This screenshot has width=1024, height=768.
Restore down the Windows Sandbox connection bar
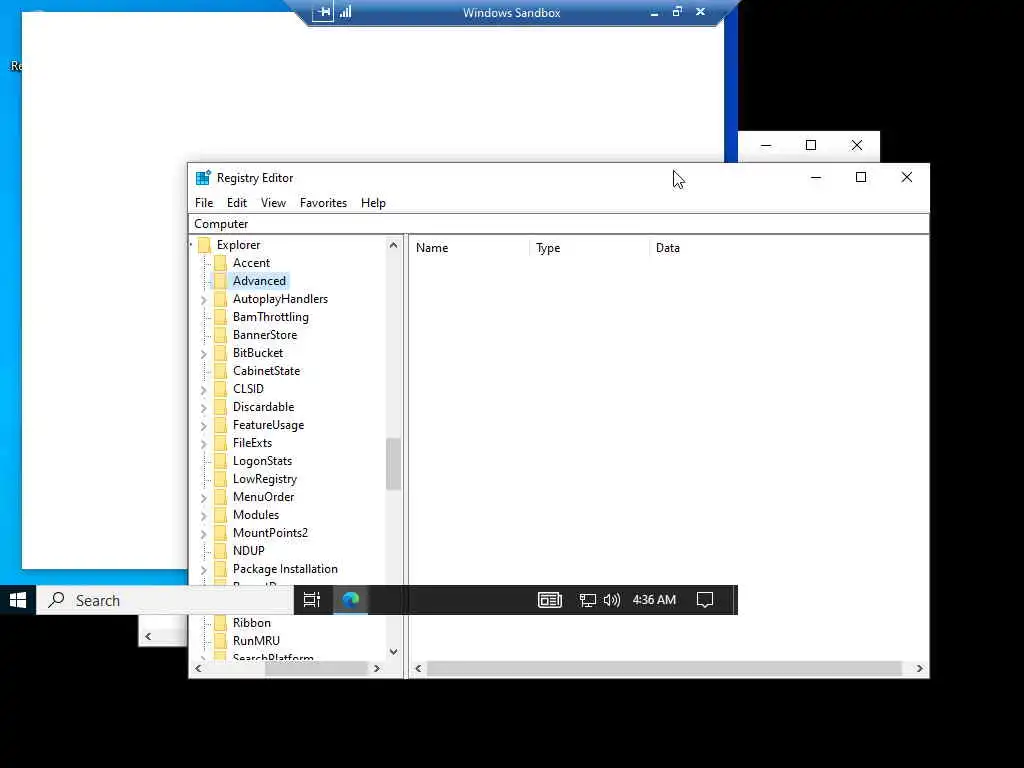677,12
